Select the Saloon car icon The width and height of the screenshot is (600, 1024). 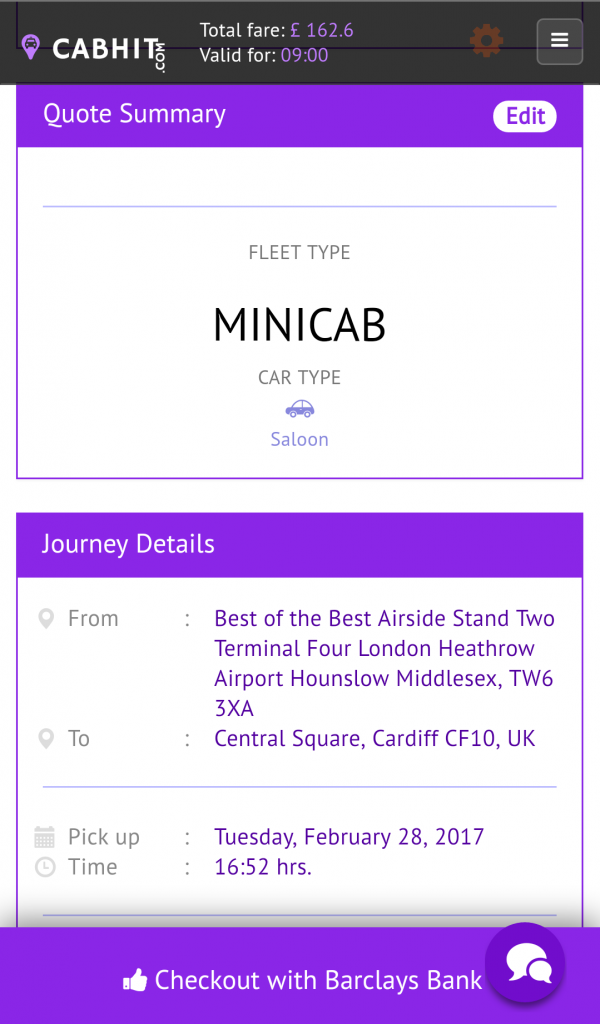[299, 408]
